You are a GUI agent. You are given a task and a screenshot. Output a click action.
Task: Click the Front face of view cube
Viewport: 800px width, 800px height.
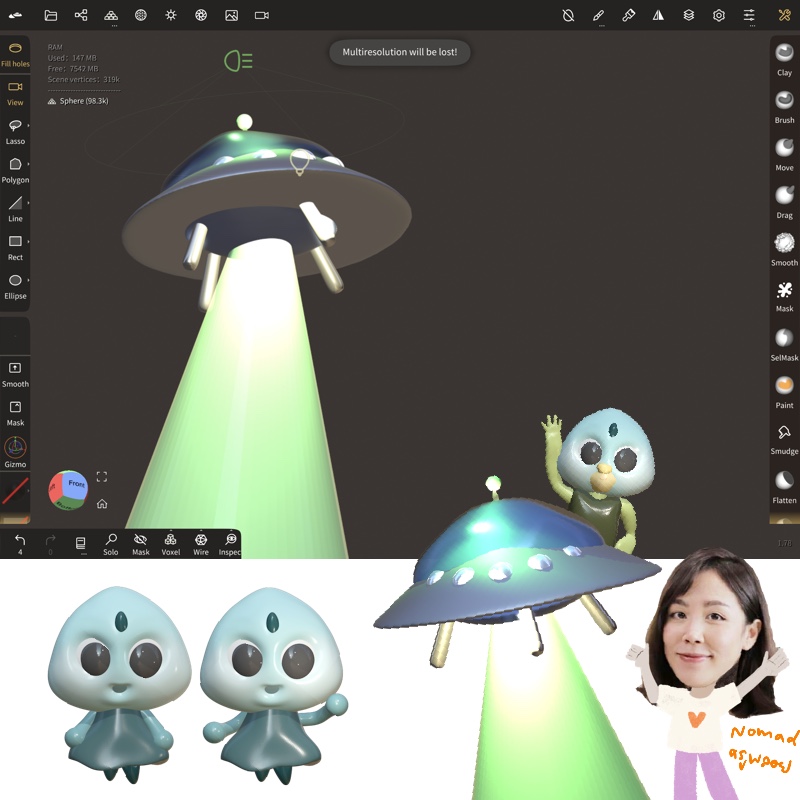click(76, 483)
